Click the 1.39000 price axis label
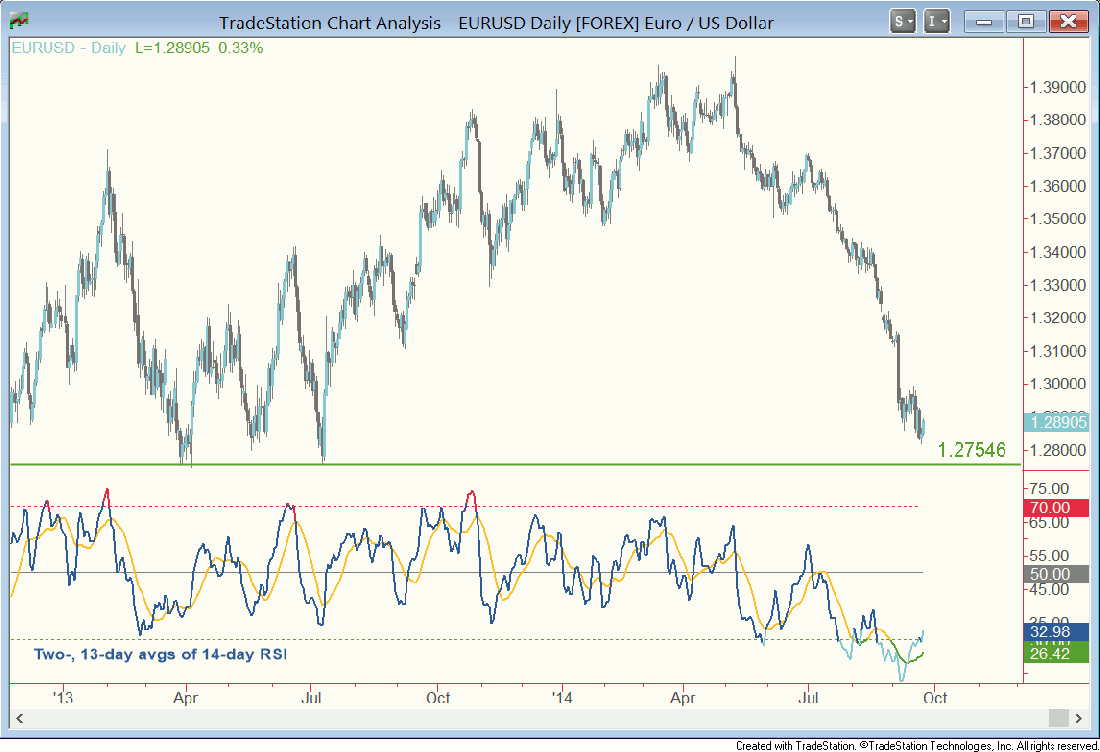This screenshot has height=752, width=1100. pos(1059,87)
